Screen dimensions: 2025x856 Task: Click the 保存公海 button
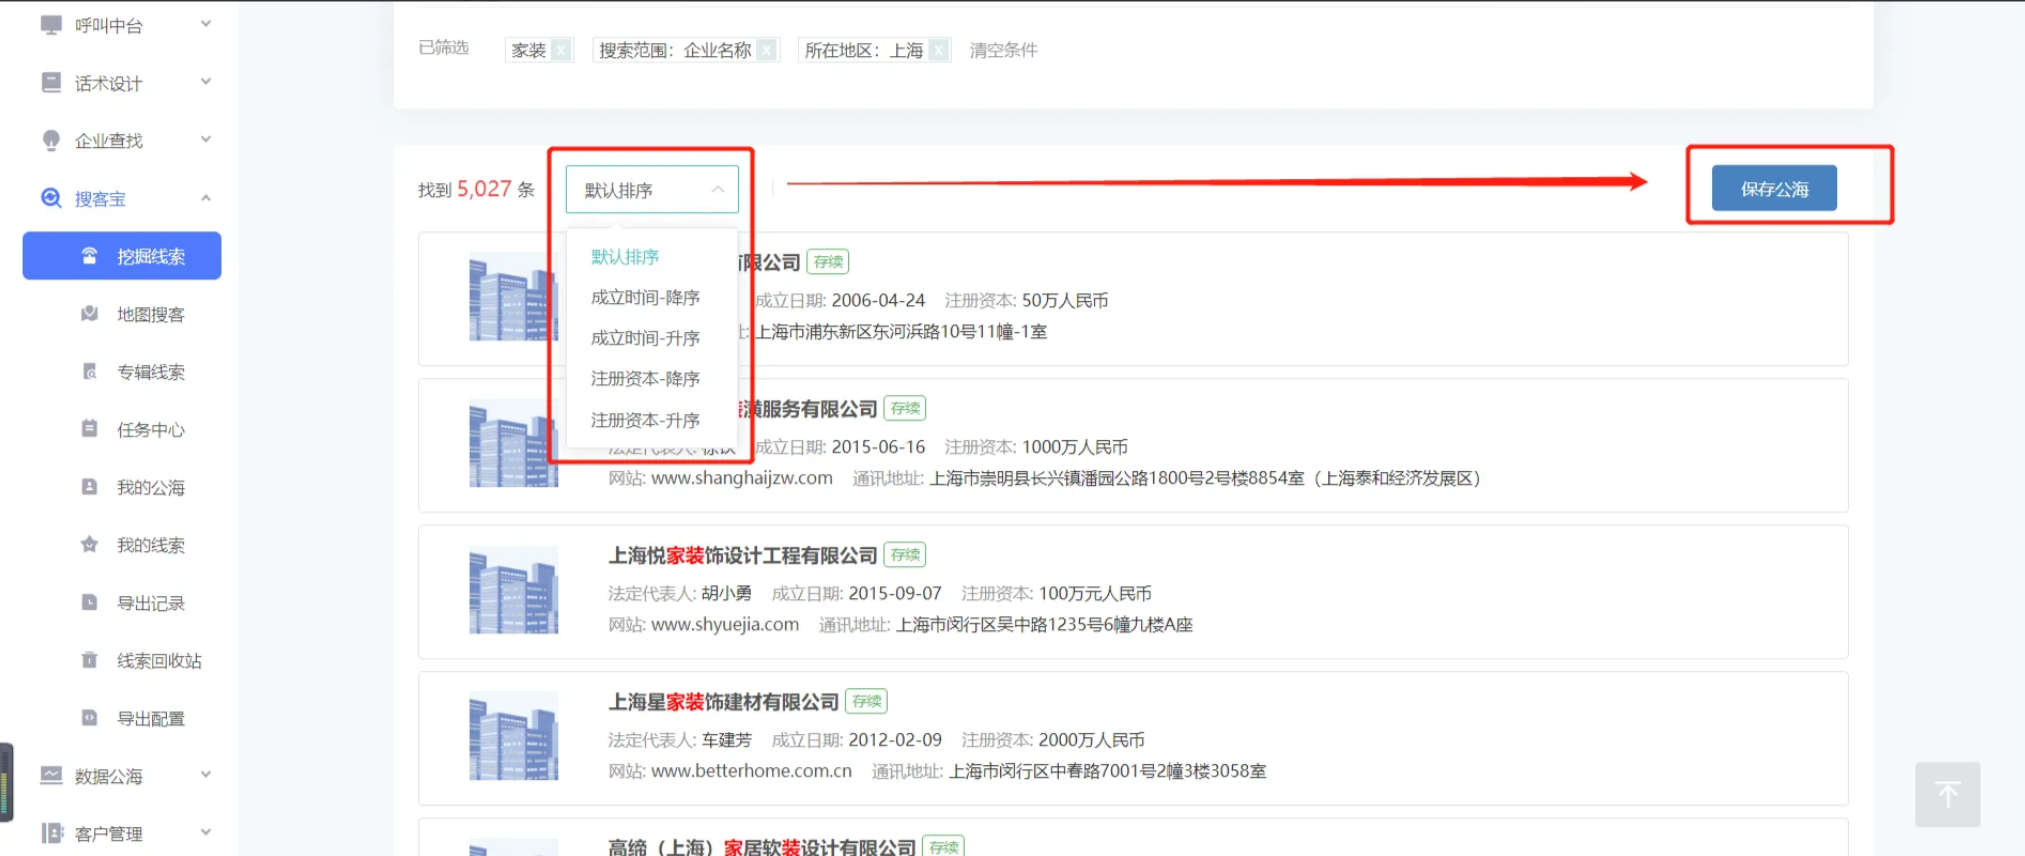[x=1773, y=189]
